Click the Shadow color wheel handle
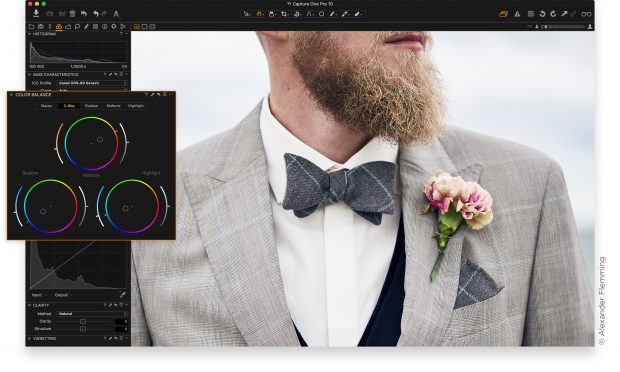 tap(43, 211)
